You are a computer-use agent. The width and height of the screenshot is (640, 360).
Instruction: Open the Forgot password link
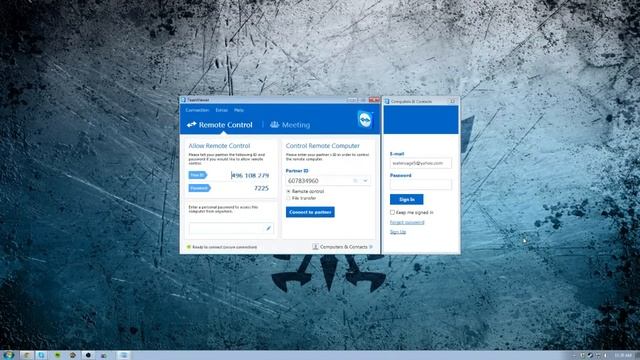click(407, 222)
